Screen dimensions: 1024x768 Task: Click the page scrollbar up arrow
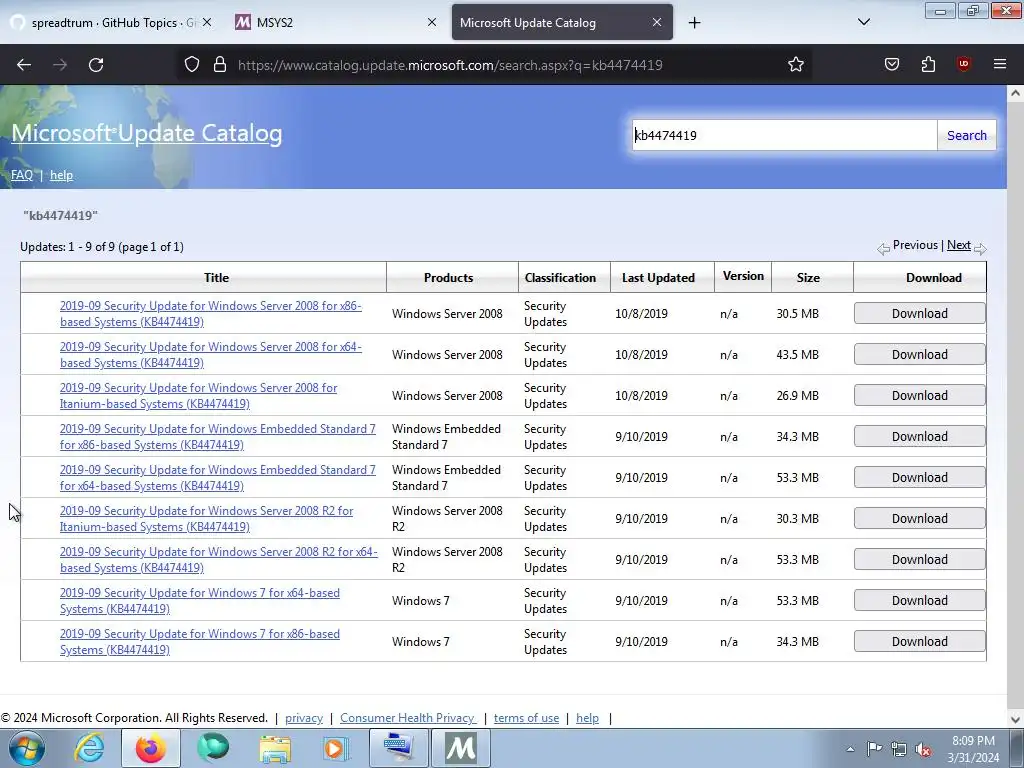1016,93
